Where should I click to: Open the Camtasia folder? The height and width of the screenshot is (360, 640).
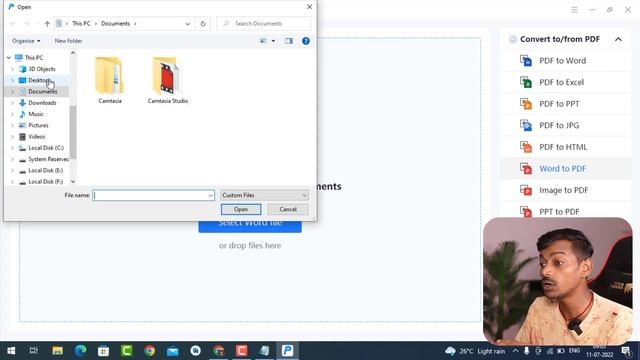pos(109,80)
